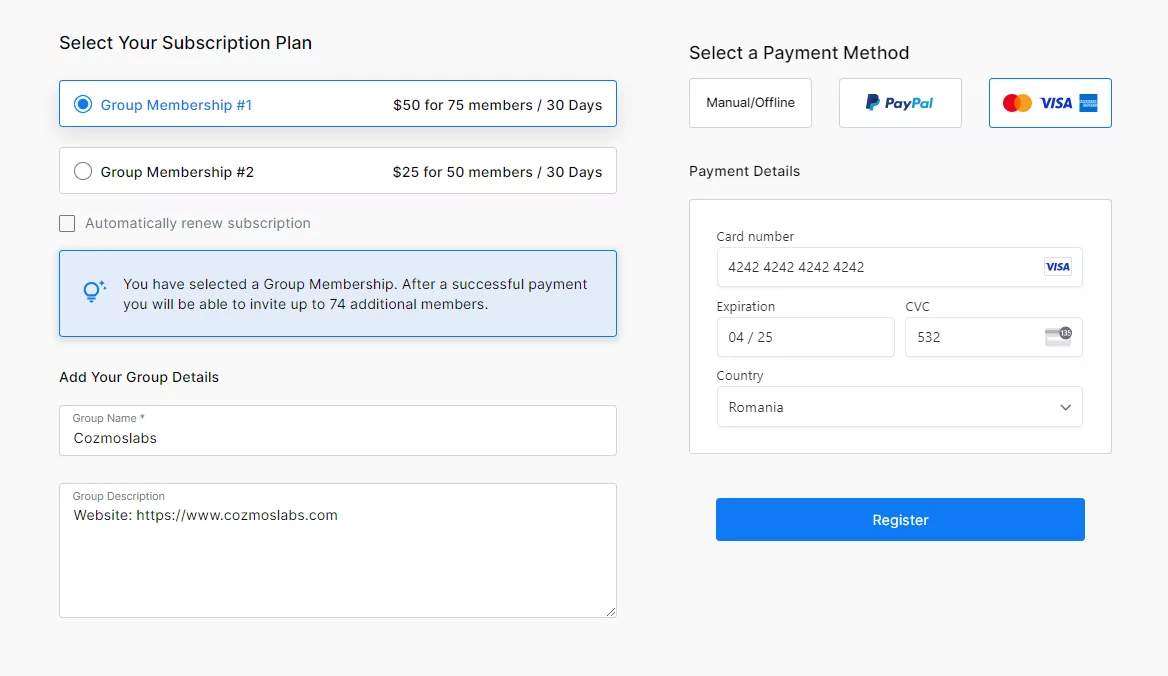The image size is (1168, 676).
Task: Select Group Membership #2 radio button
Action: click(83, 171)
